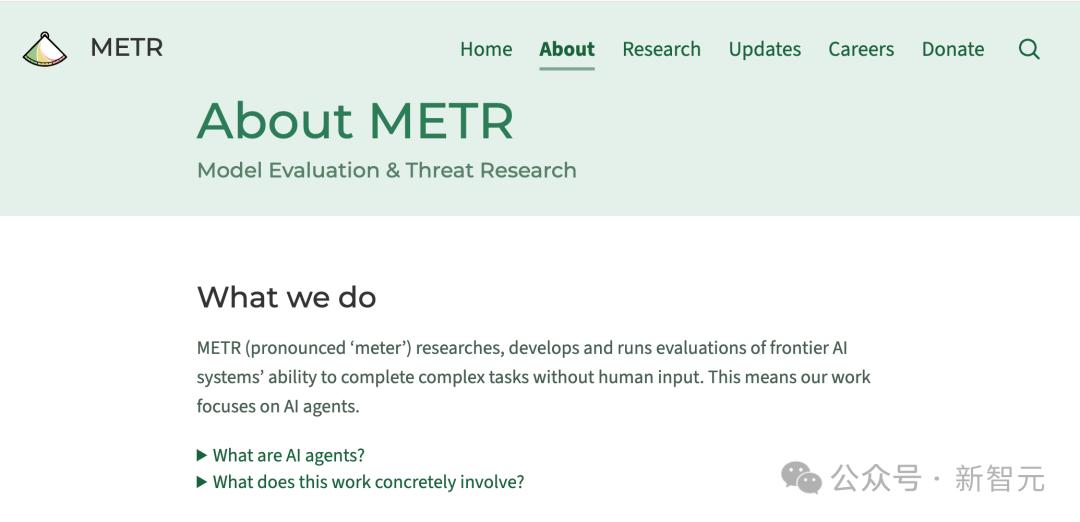Select the About nav item
Viewport: 1080px width, 522px height.
[567, 50]
